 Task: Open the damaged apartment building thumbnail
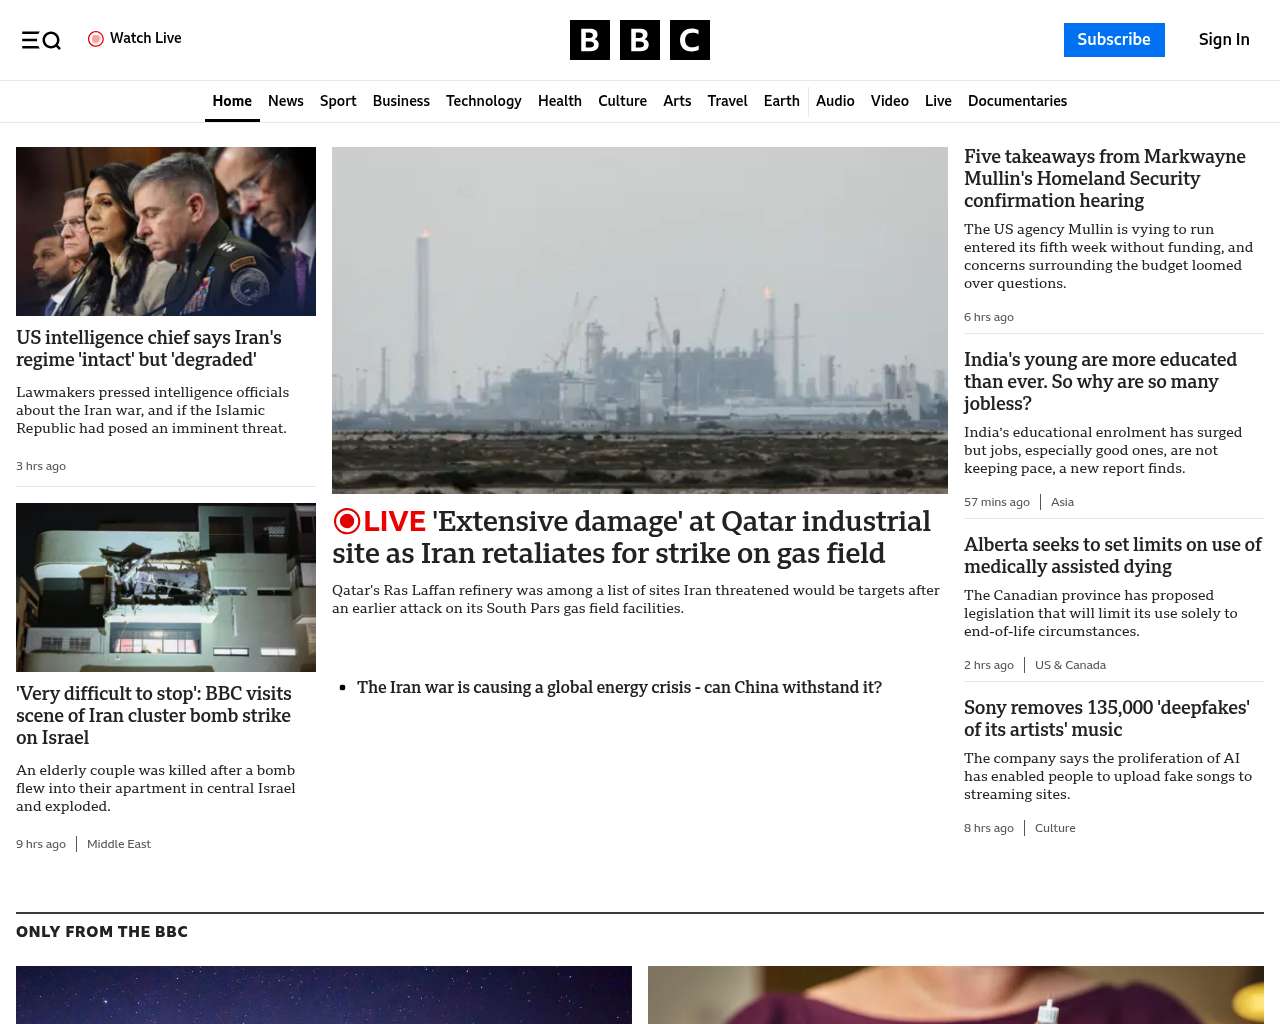(x=166, y=587)
